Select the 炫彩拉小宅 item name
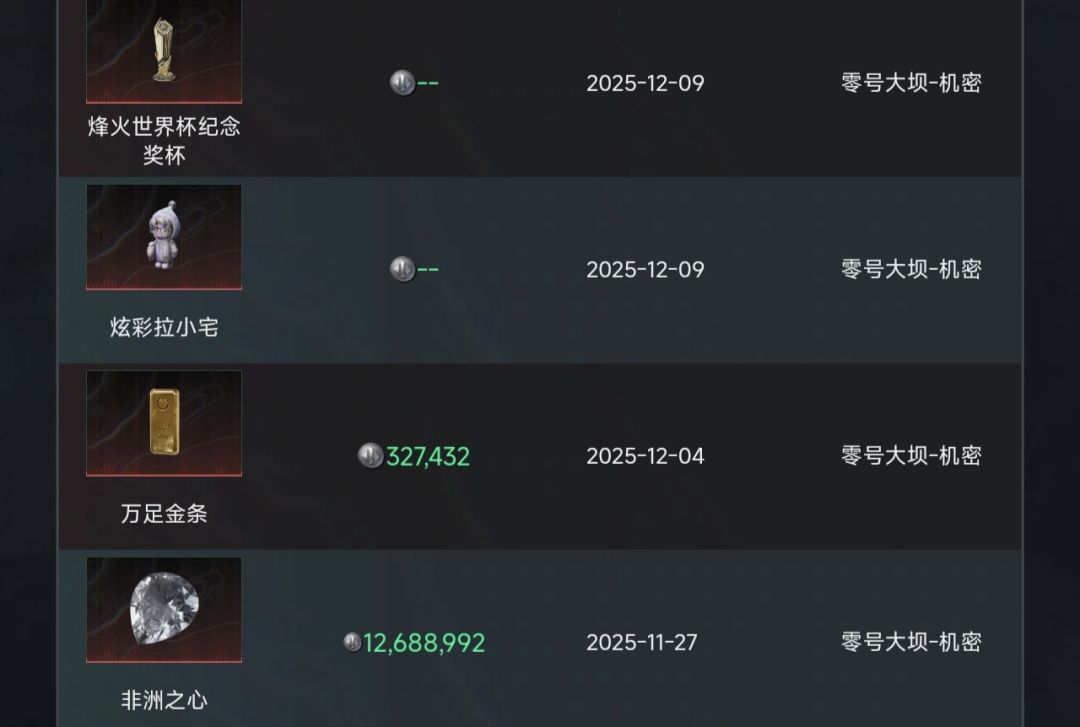Screen dimensions: 1080x727 pos(164,327)
